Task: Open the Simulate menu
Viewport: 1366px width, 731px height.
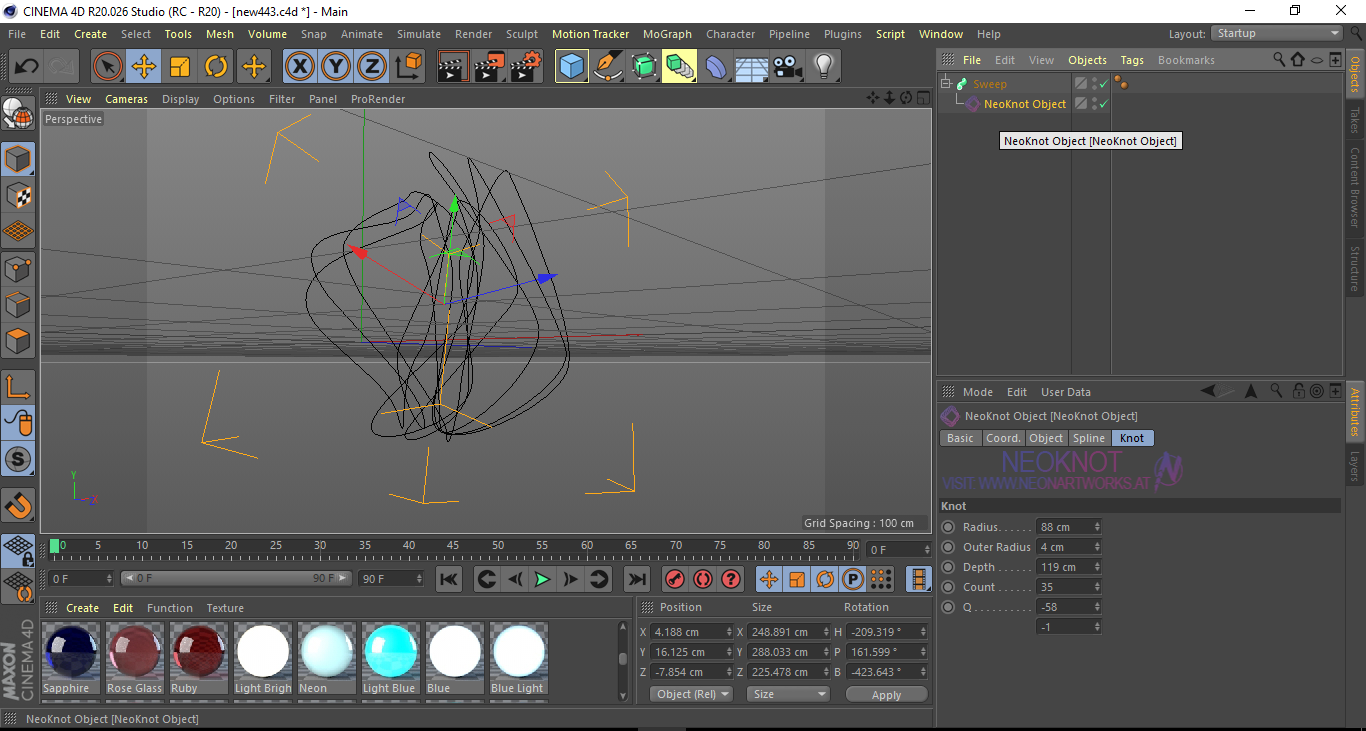Action: [418, 34]
